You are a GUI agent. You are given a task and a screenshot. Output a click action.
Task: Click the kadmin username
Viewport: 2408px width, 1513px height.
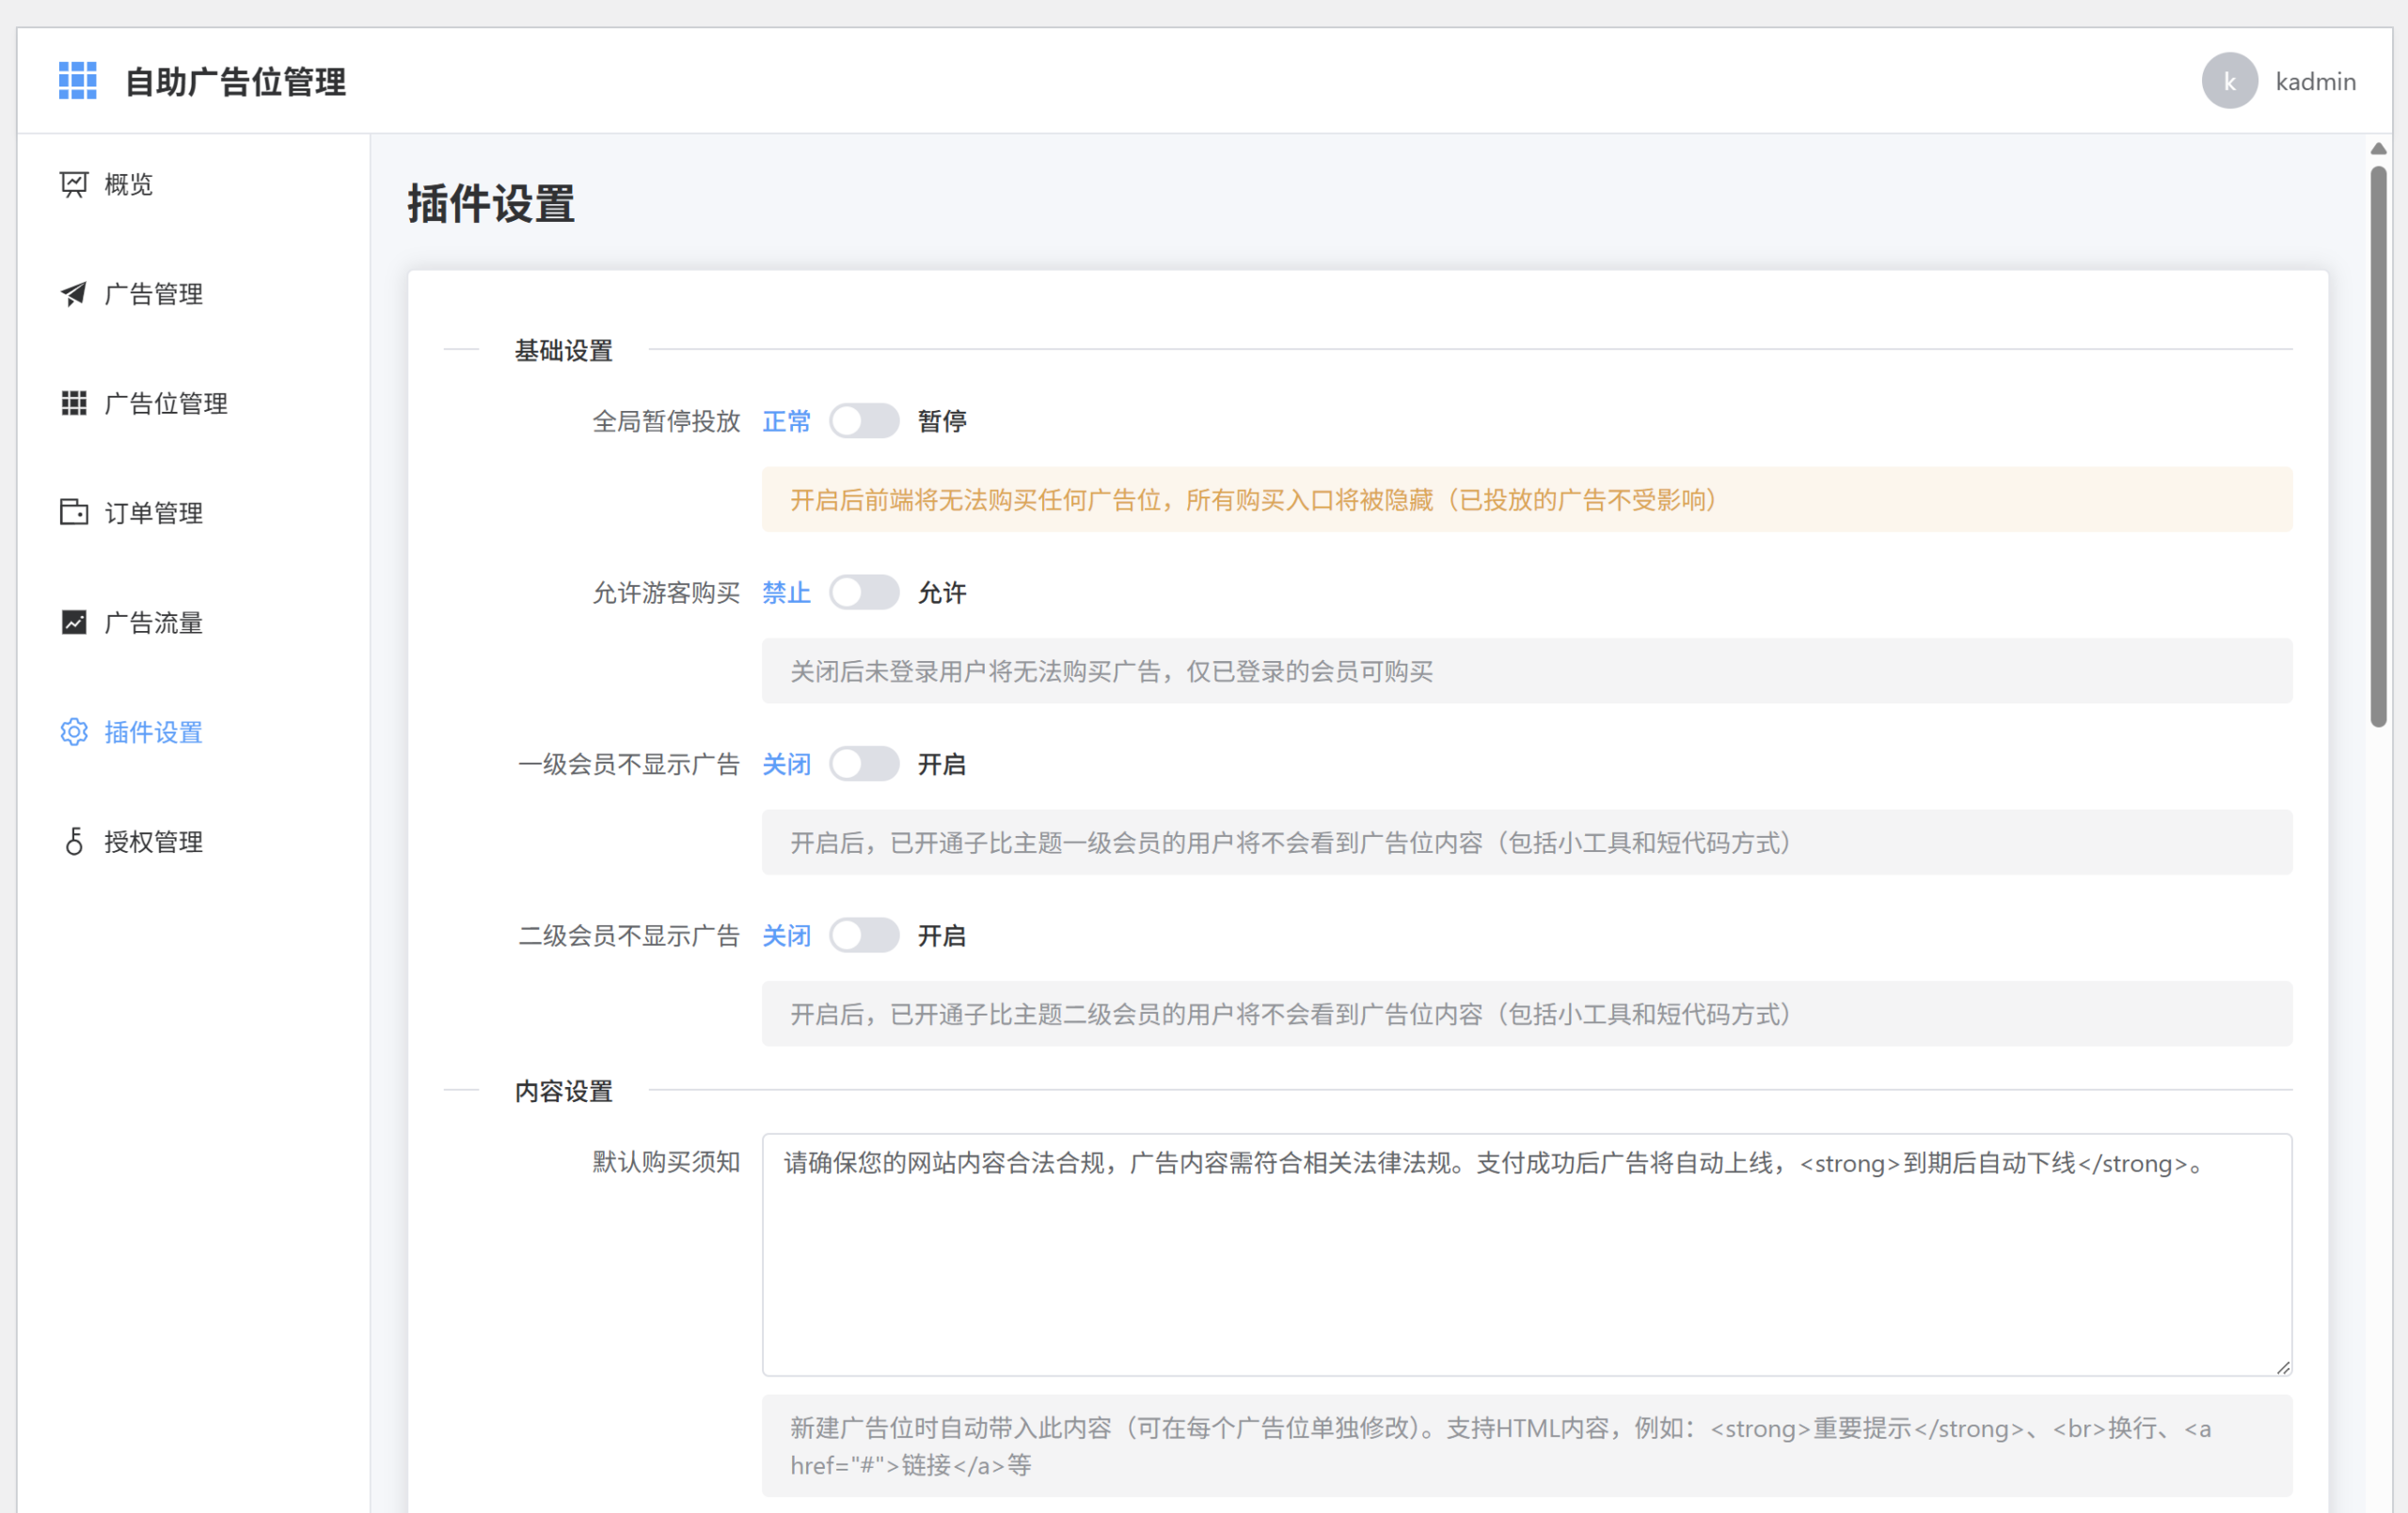(2315, 81)
